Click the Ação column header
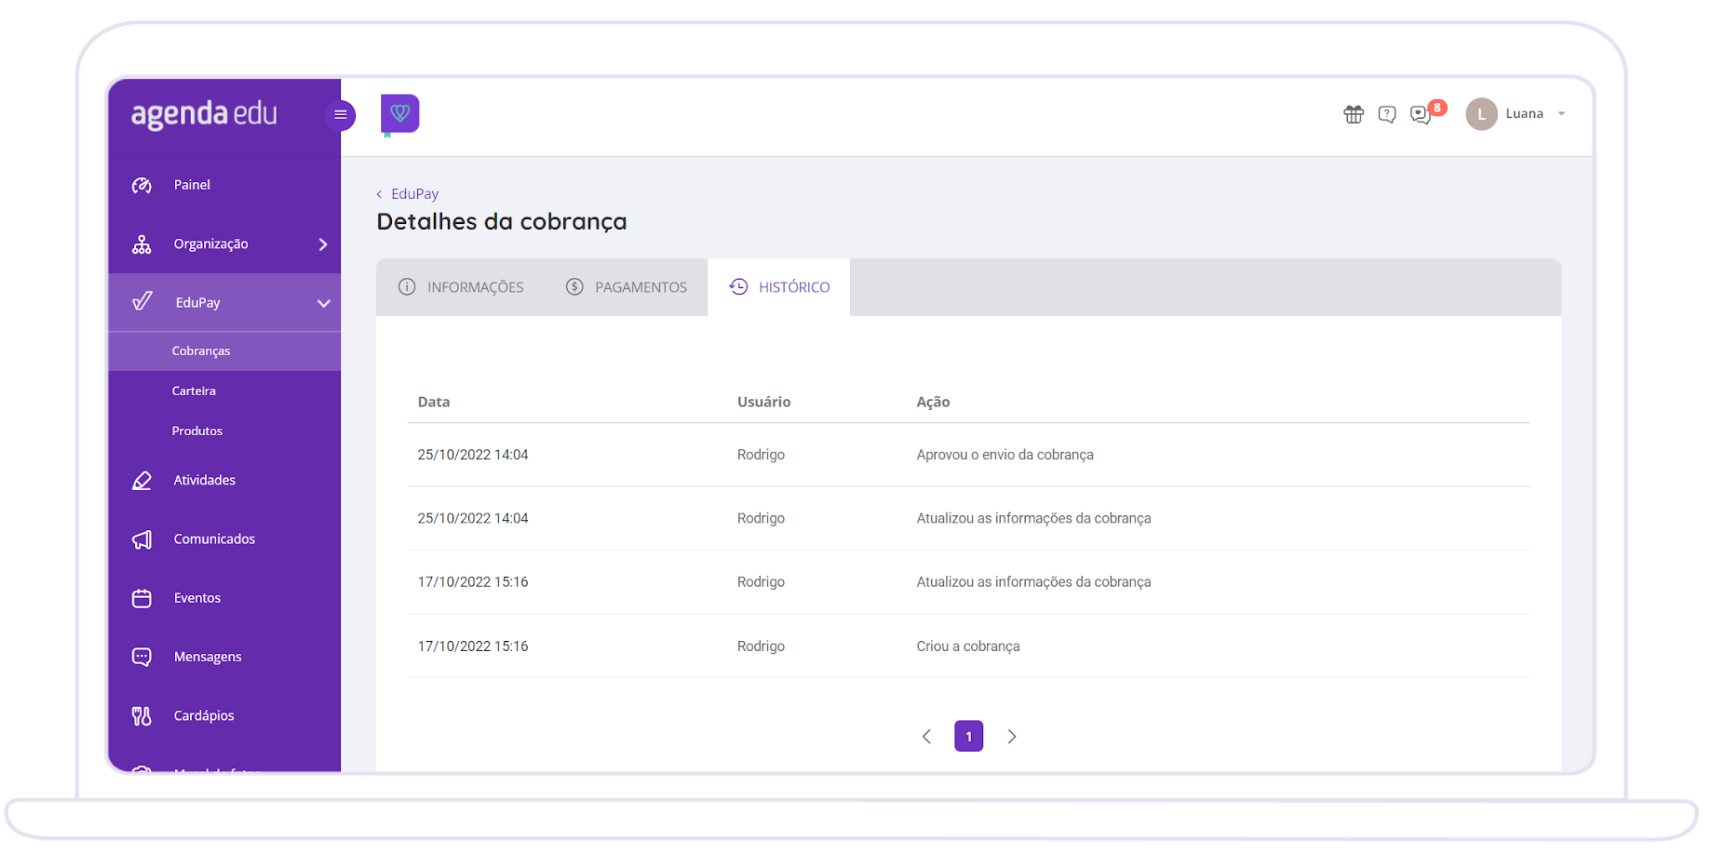 tap(933, 402)
